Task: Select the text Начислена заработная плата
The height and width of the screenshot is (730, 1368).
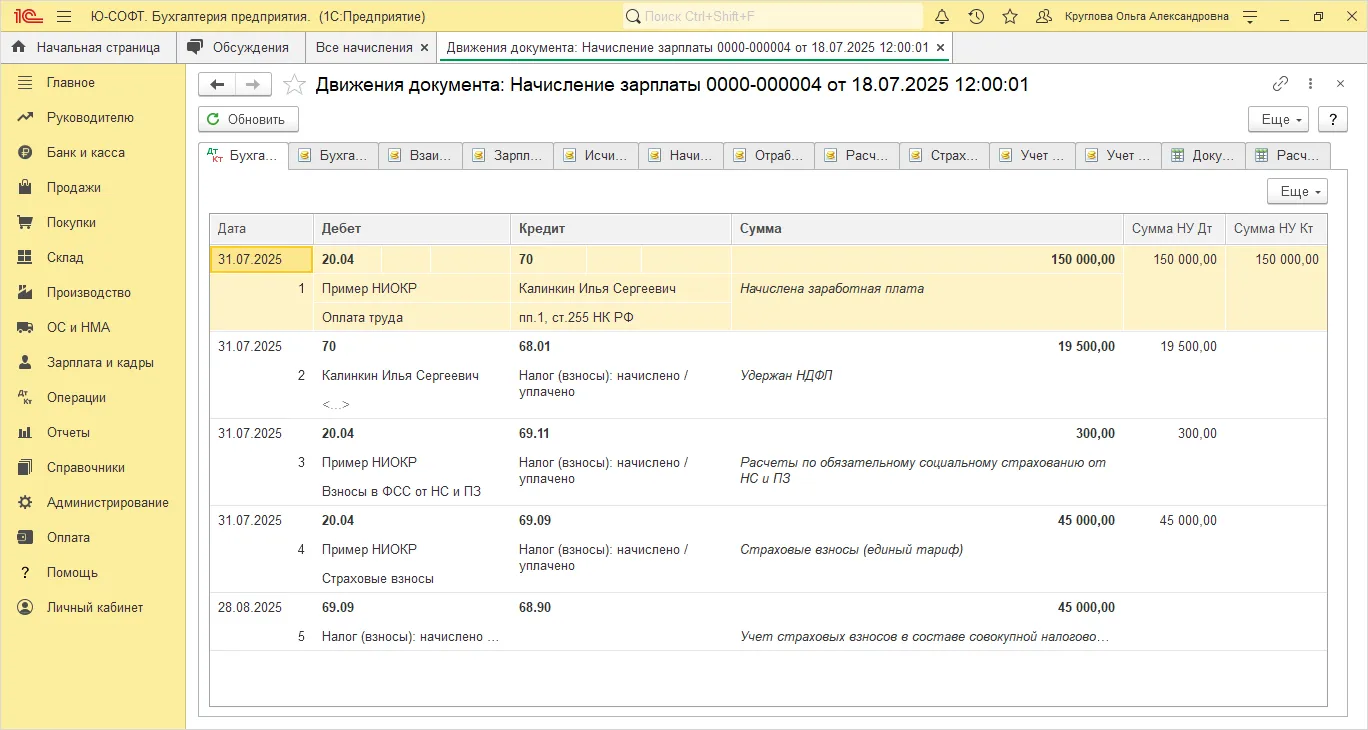Action: pyautogui.click(x=832, y=288)
